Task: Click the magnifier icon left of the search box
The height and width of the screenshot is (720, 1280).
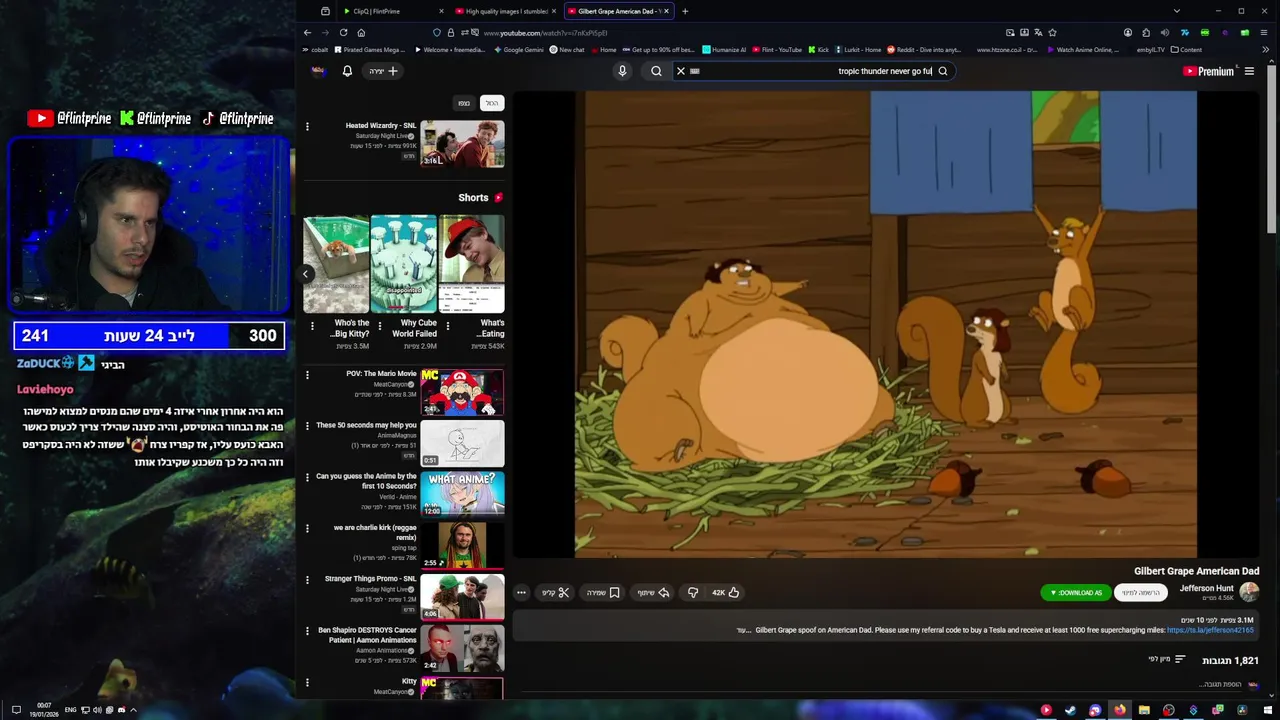Action: (x=656, y=71)
